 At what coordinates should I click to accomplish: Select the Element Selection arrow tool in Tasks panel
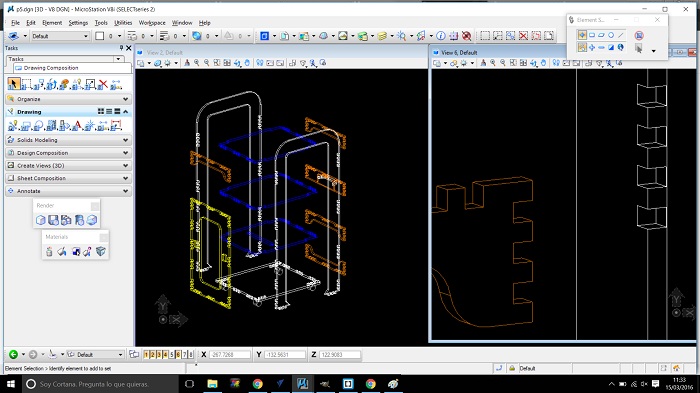click(13, 84)
